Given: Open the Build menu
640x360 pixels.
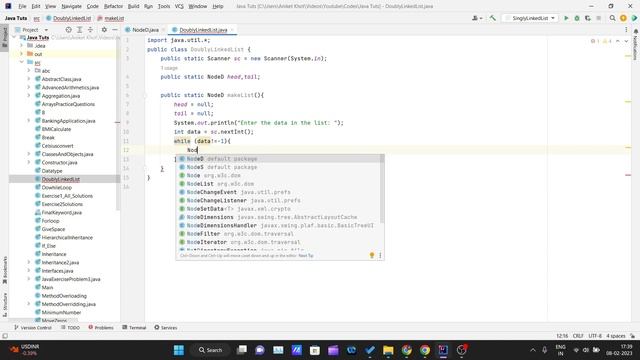Looking at the screenshot, I should 133,6.
